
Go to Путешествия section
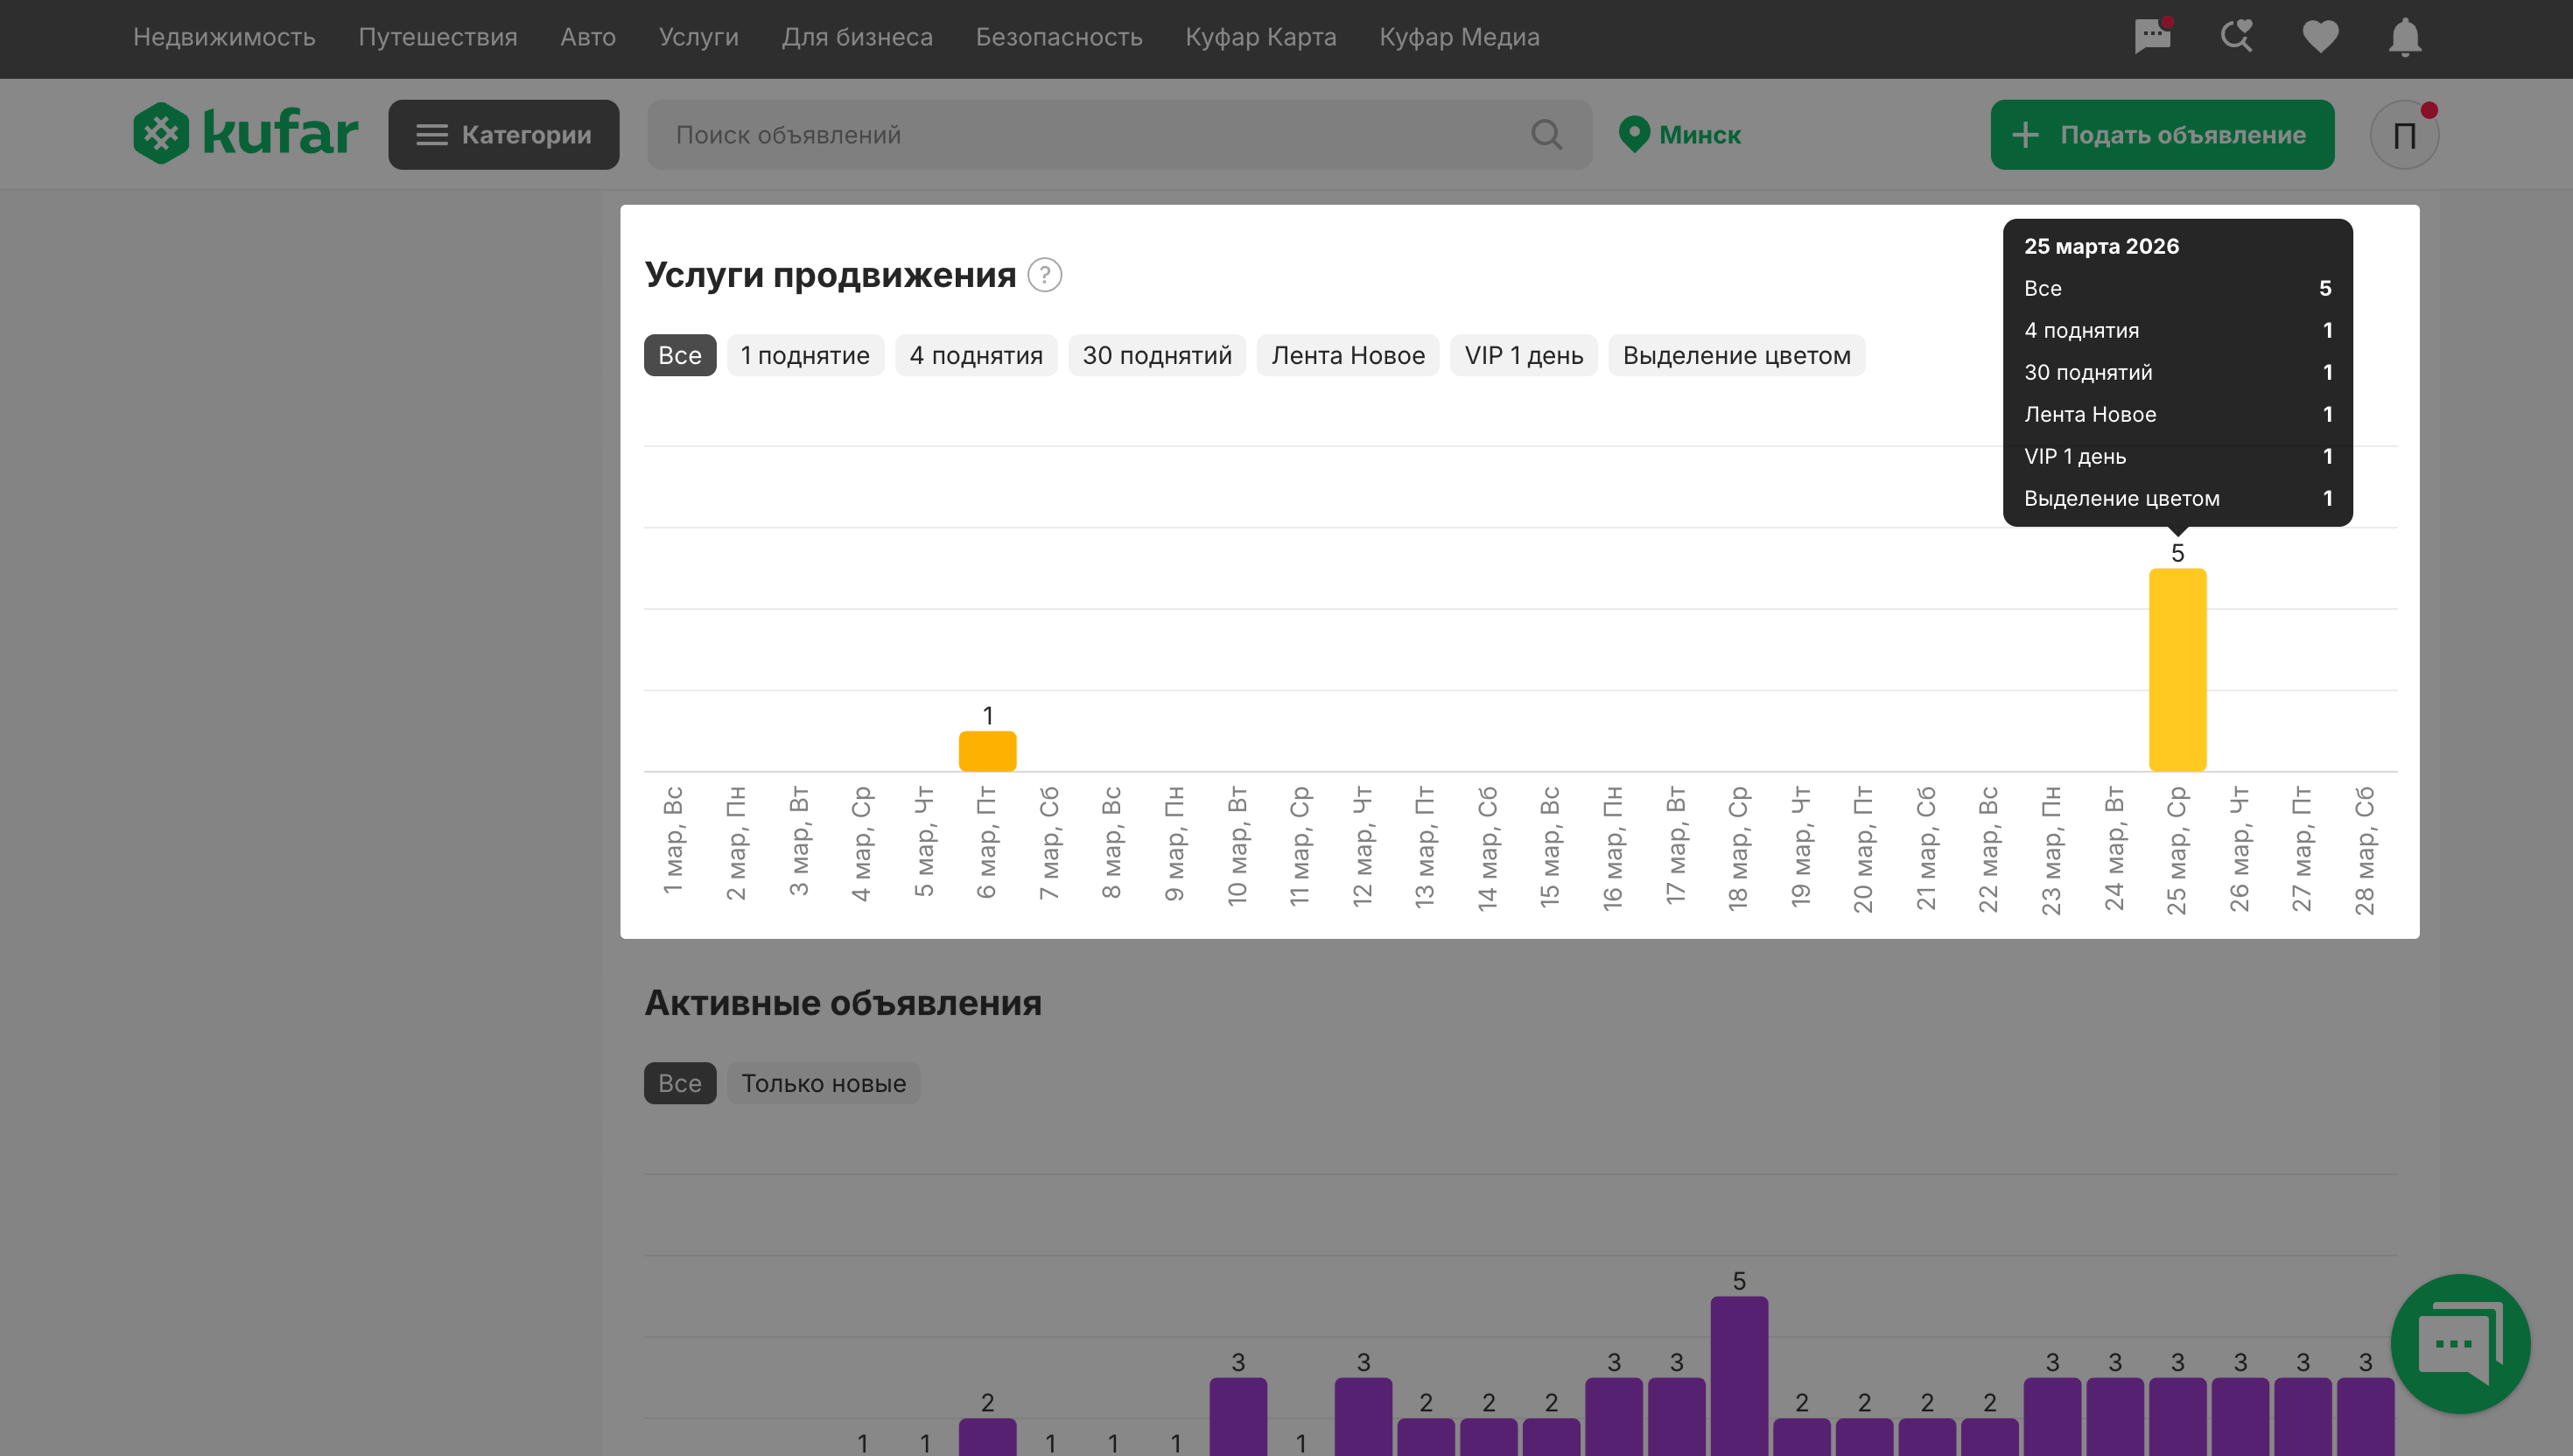point(438,37)
